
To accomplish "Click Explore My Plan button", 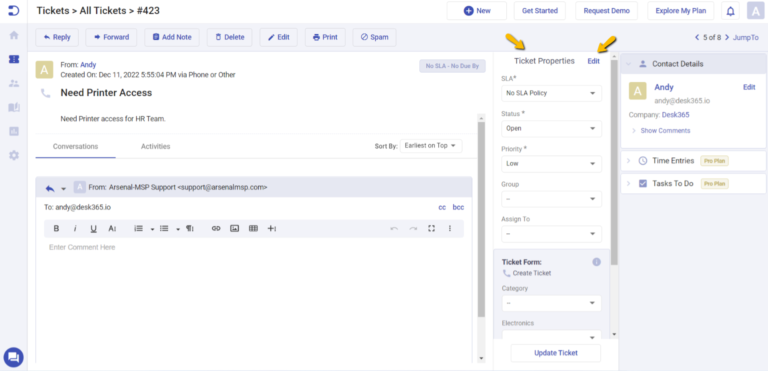I will [681, 11].
